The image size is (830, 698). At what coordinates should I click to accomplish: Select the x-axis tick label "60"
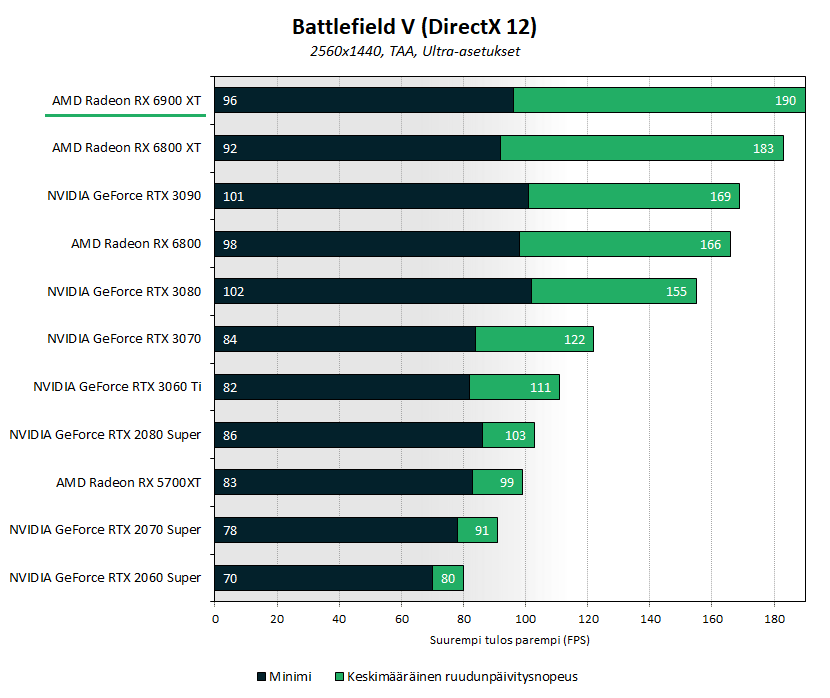click(402, 619)
